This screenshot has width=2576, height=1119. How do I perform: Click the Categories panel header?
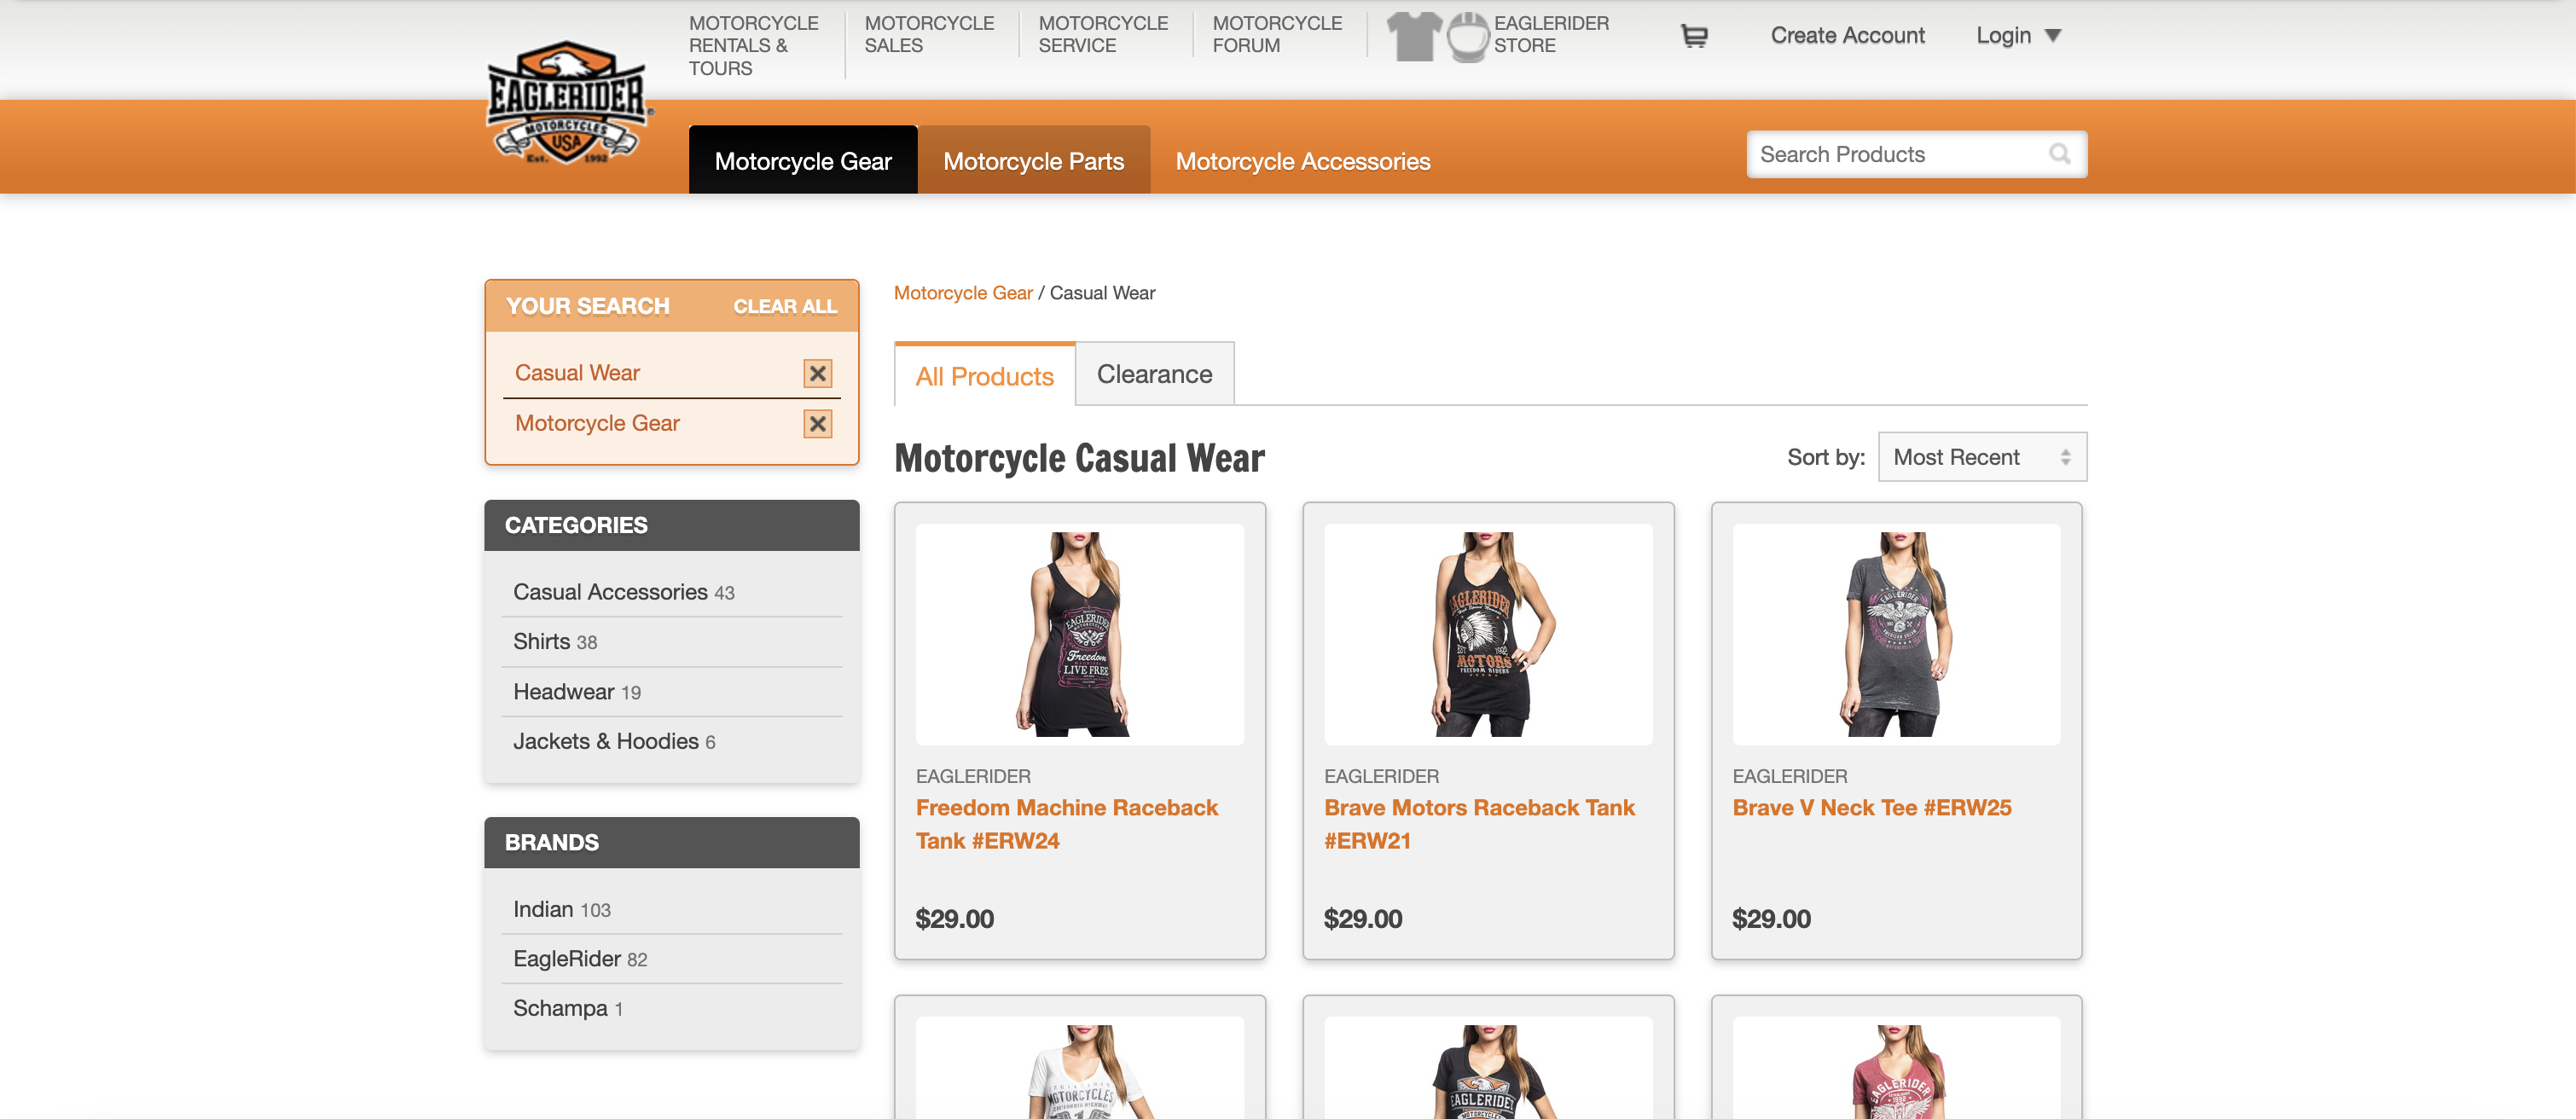tap(671, 525)
